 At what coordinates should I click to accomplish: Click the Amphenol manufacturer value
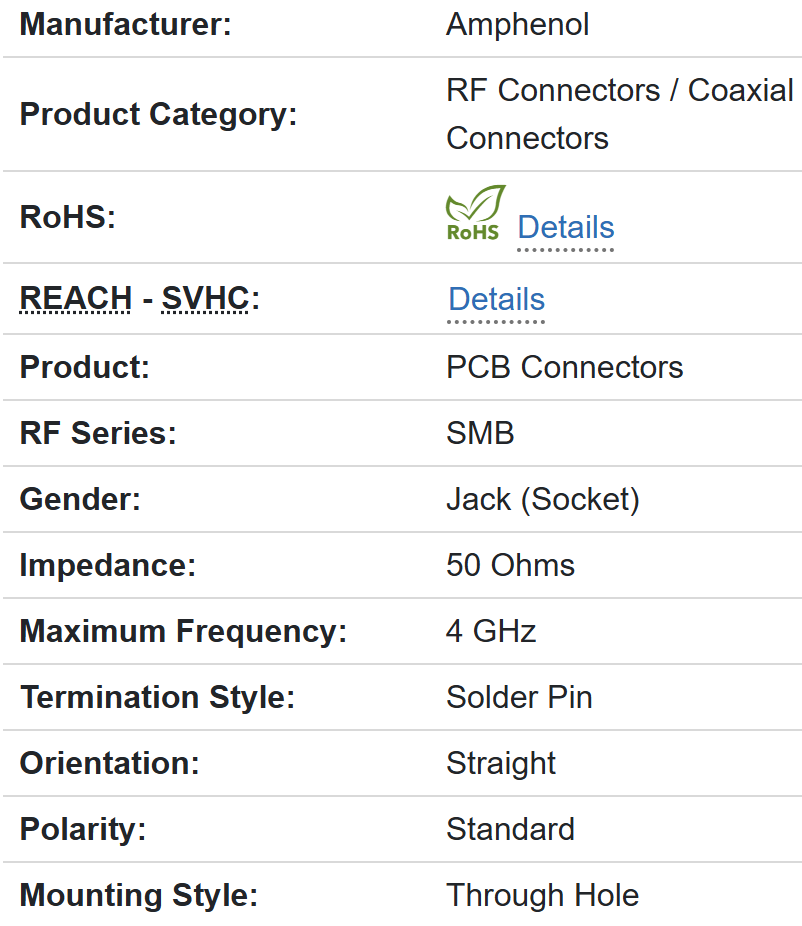click(x=517, y=25)
